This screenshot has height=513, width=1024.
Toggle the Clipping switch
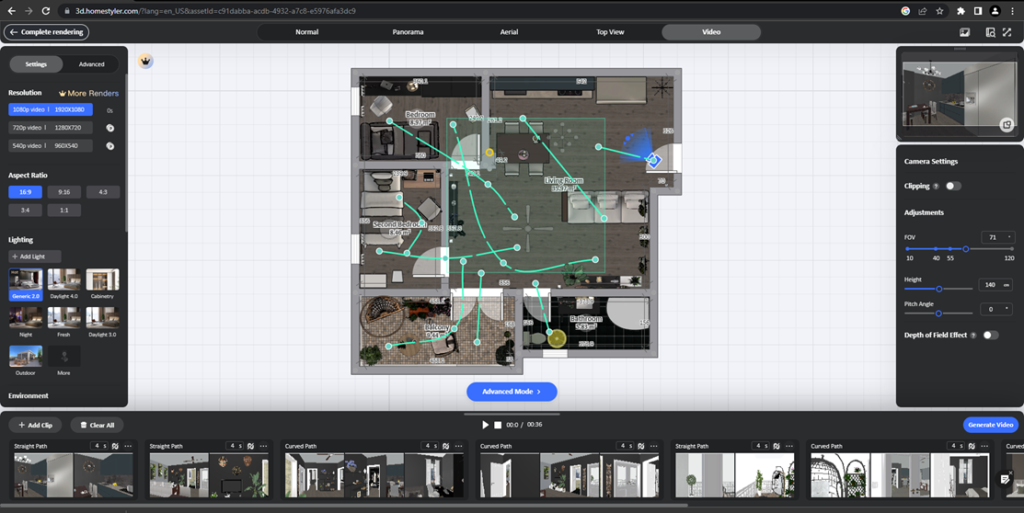click(953, 186)
